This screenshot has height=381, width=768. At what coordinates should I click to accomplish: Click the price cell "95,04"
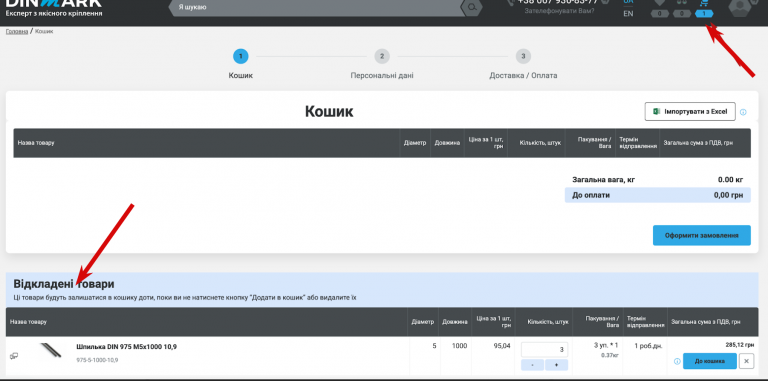pyautogui.click(x=502, y=346)
